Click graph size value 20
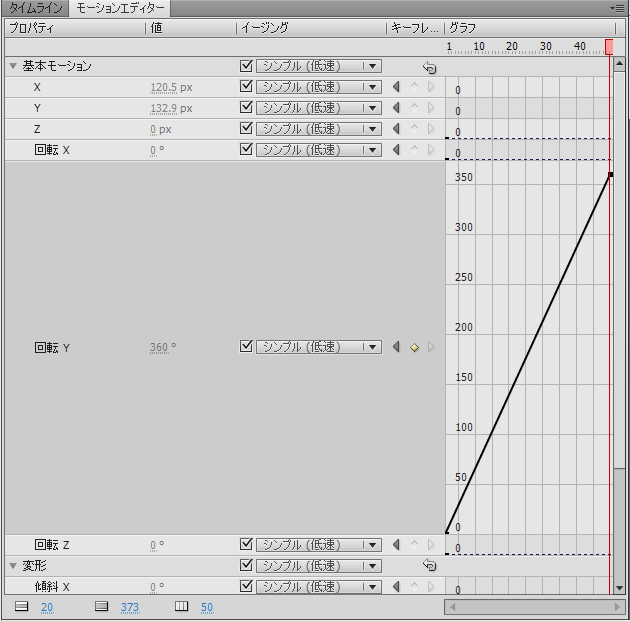 [x=47, y=607]
